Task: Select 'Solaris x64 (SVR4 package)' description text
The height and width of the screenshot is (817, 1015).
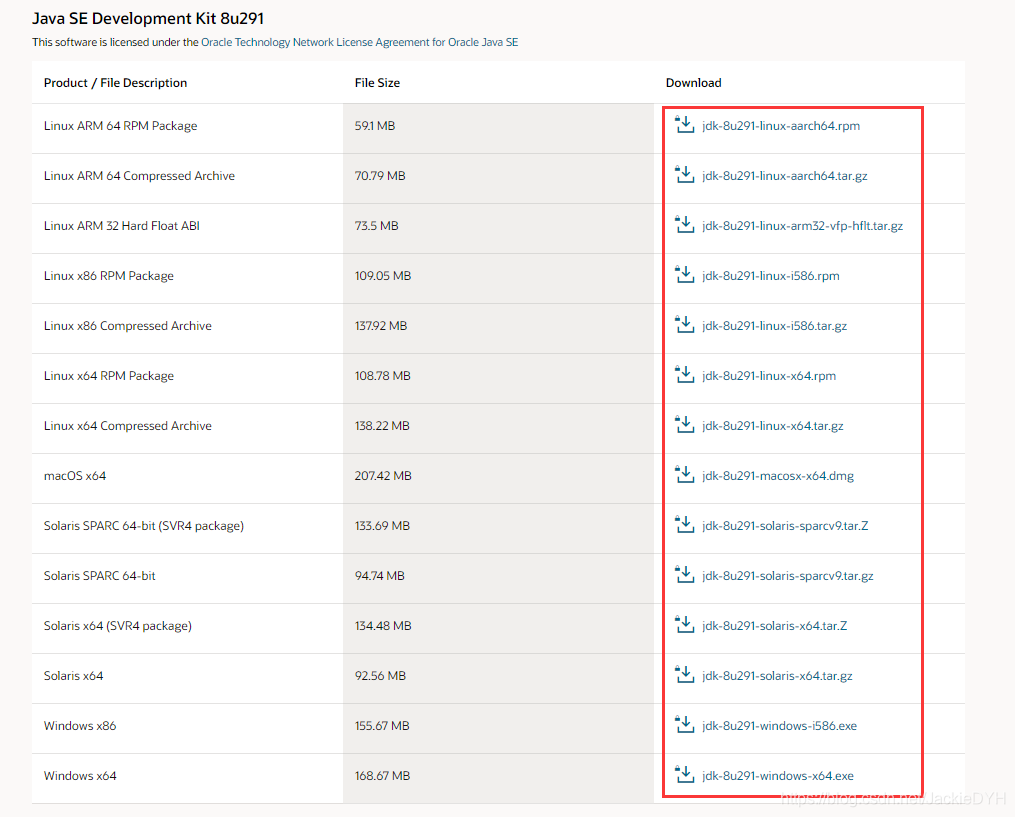Action: point(118,625)
